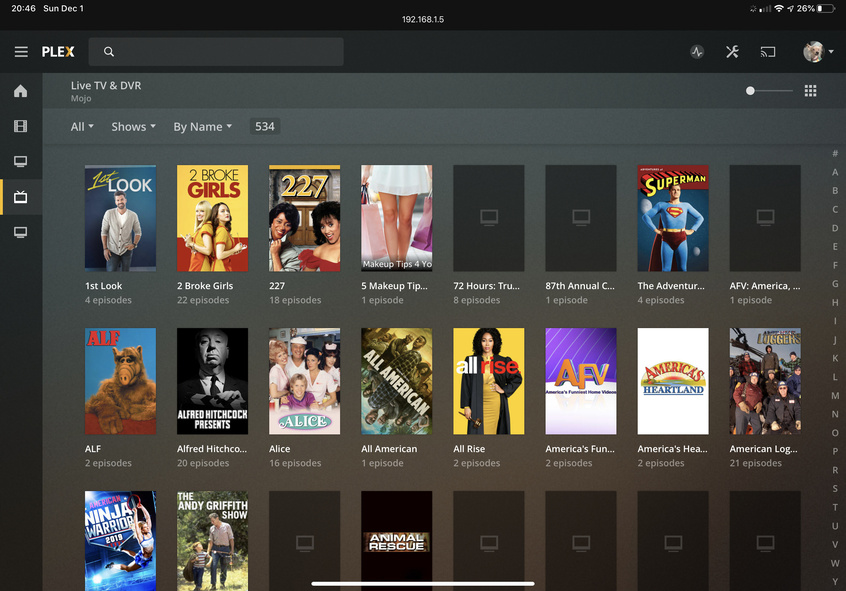Viewport: 846px width, 591px height.
Task: Open the Cast to player icon
Action: (768, 52)
